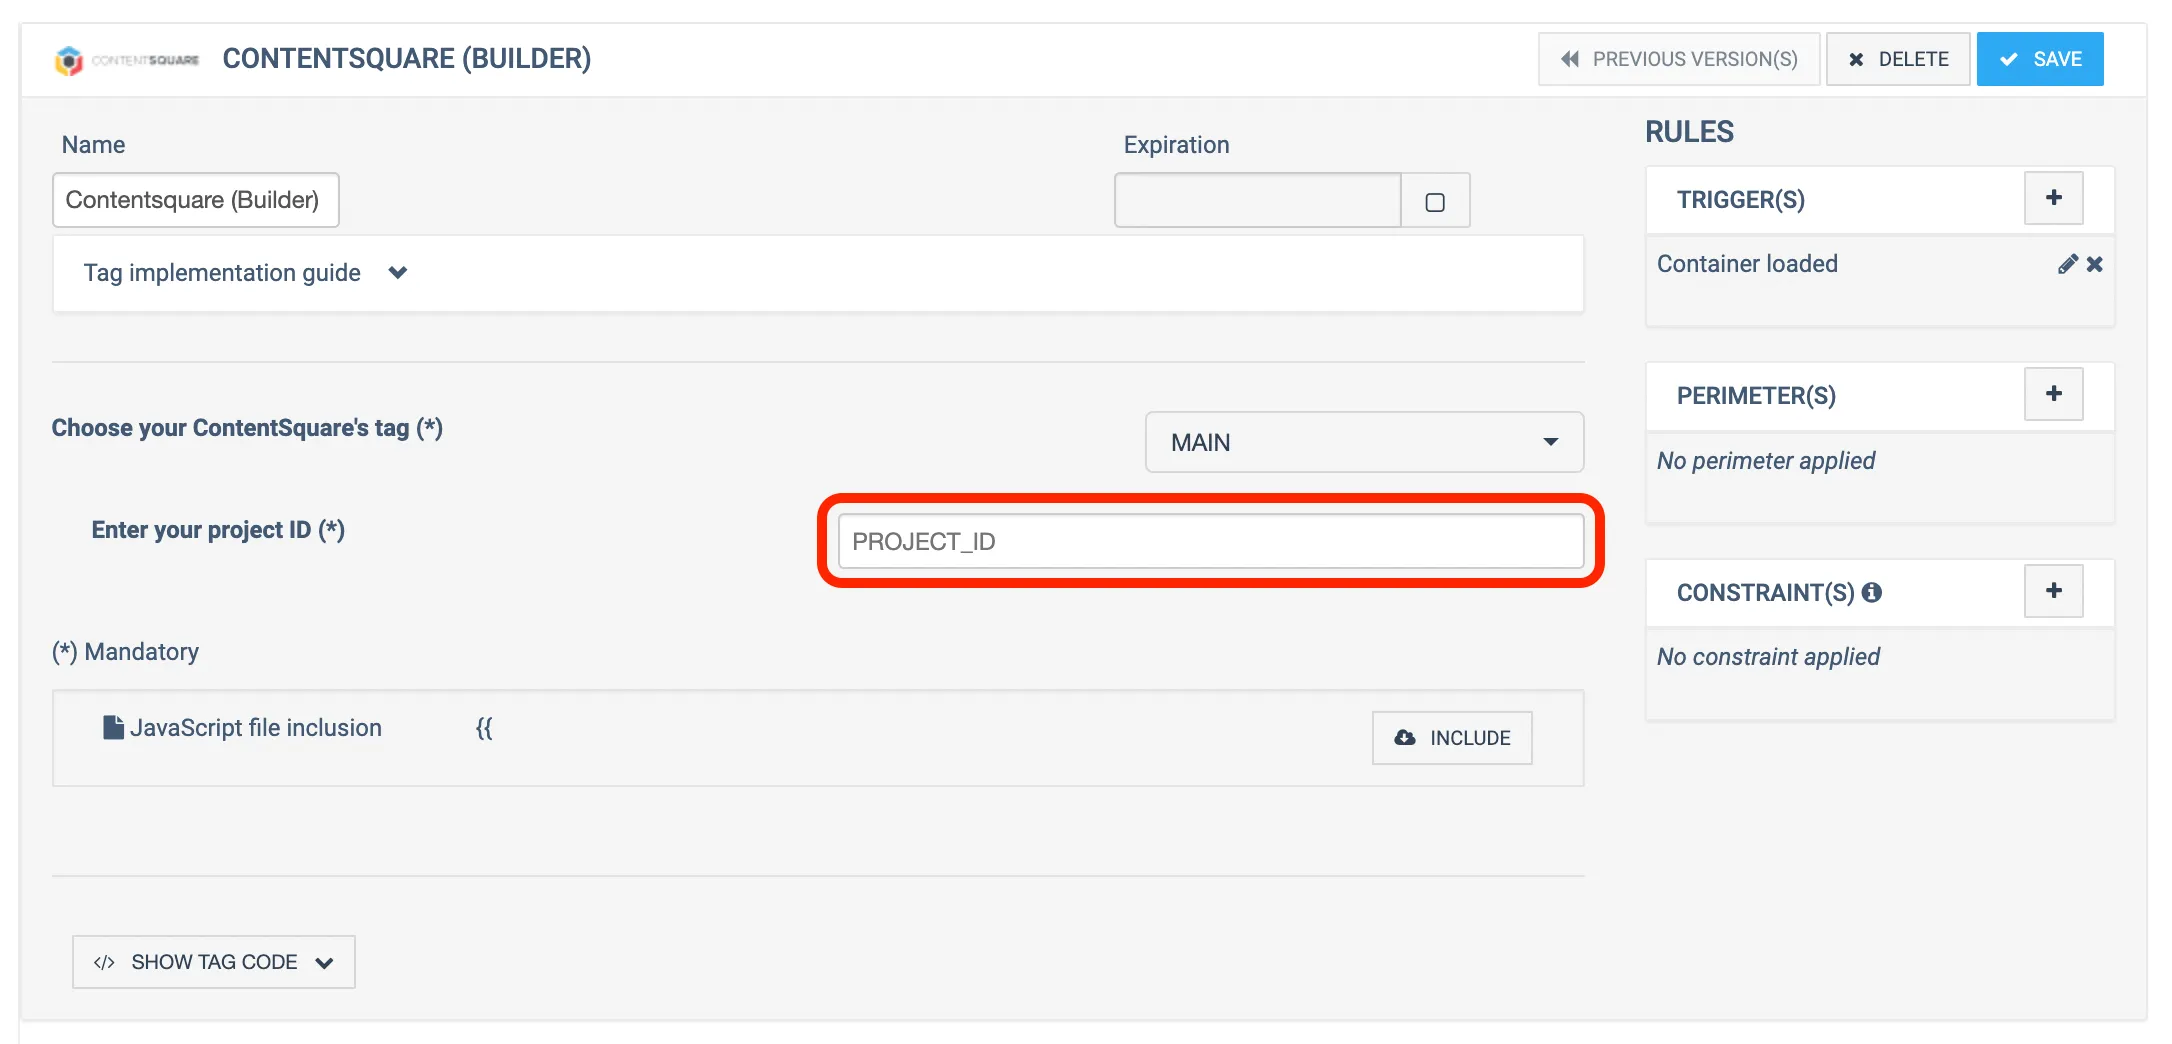Open the Constraint(s) info tooltip icon

1872,592
